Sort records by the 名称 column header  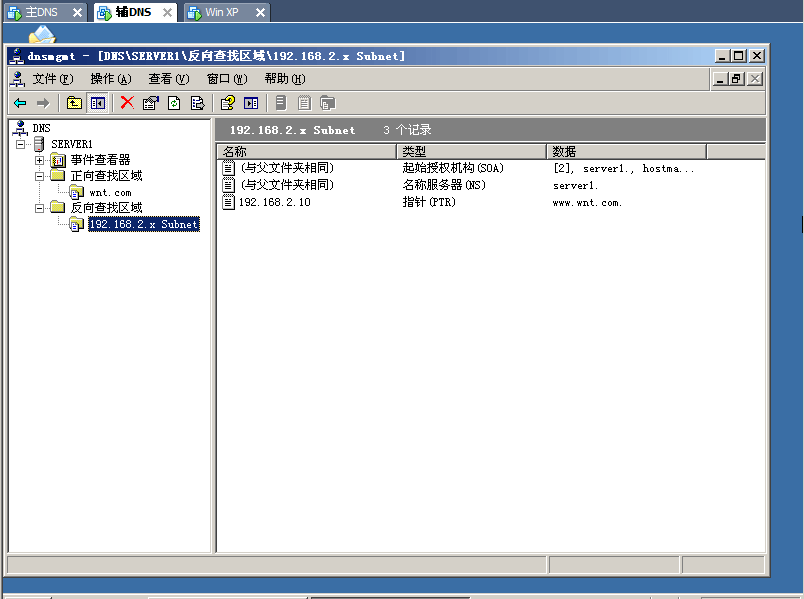click(305, 151)
